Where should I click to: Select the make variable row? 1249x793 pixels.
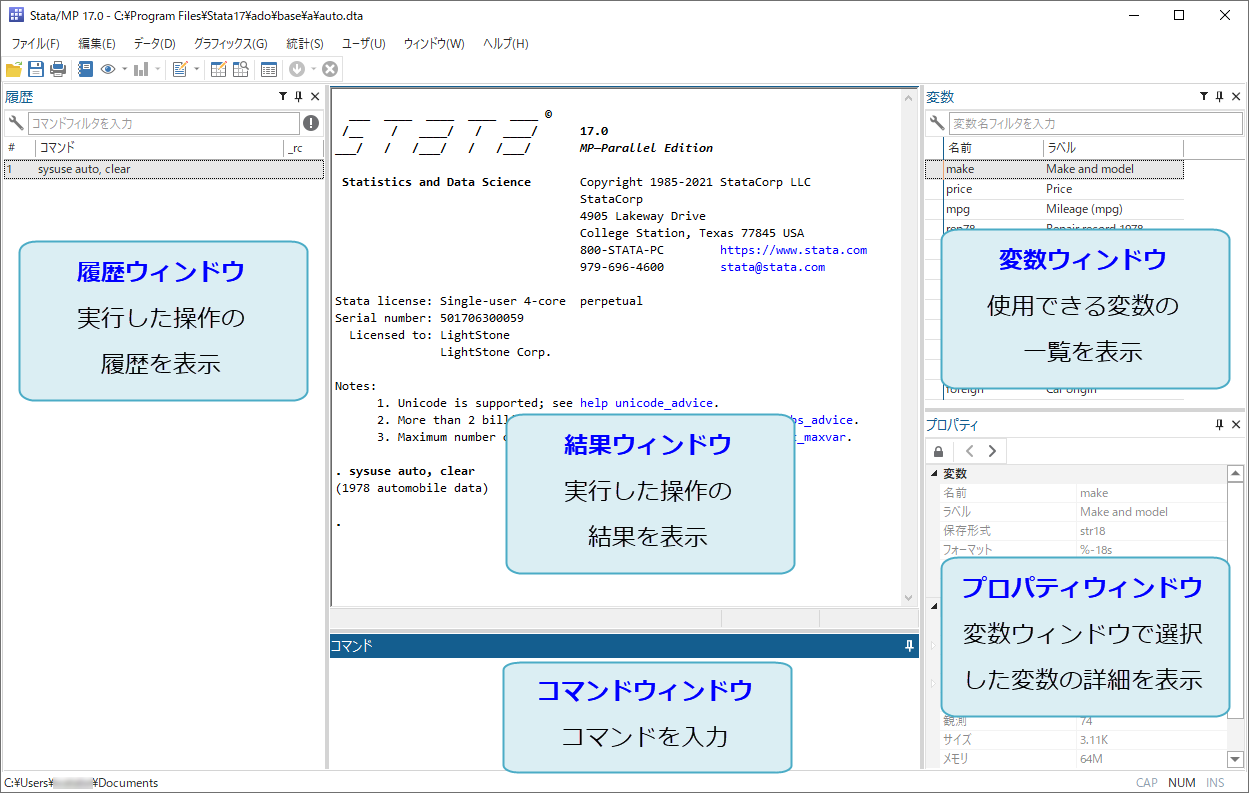tap(1054, 169)
